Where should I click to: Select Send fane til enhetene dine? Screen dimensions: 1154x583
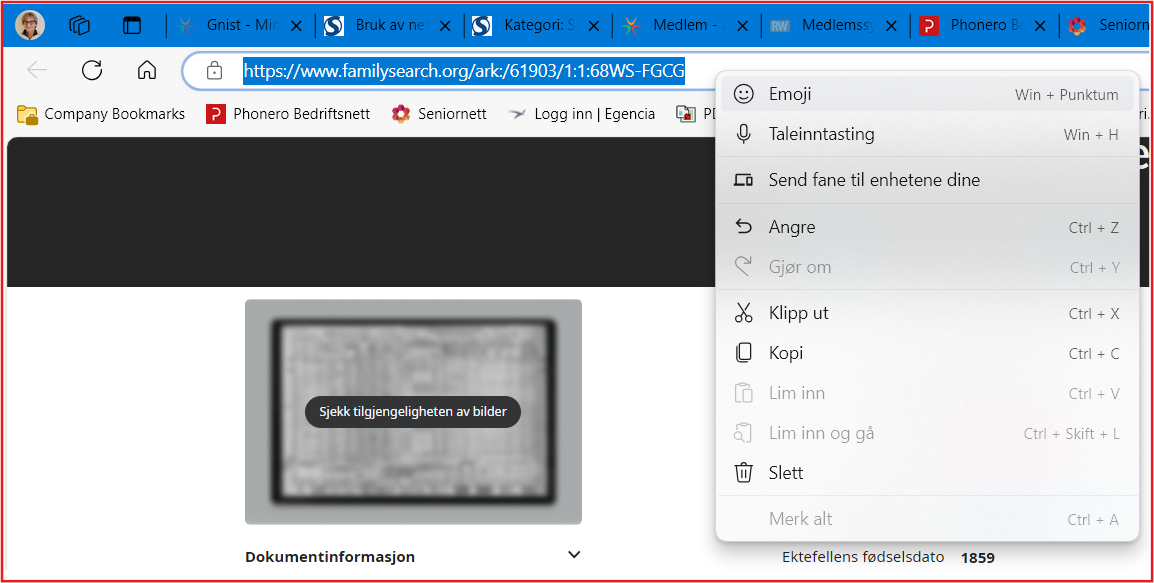click(873, 180)
